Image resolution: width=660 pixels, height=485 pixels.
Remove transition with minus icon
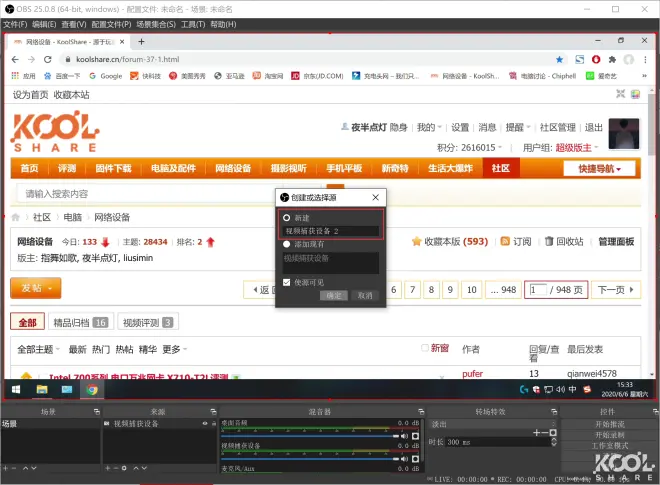[545, 432]
